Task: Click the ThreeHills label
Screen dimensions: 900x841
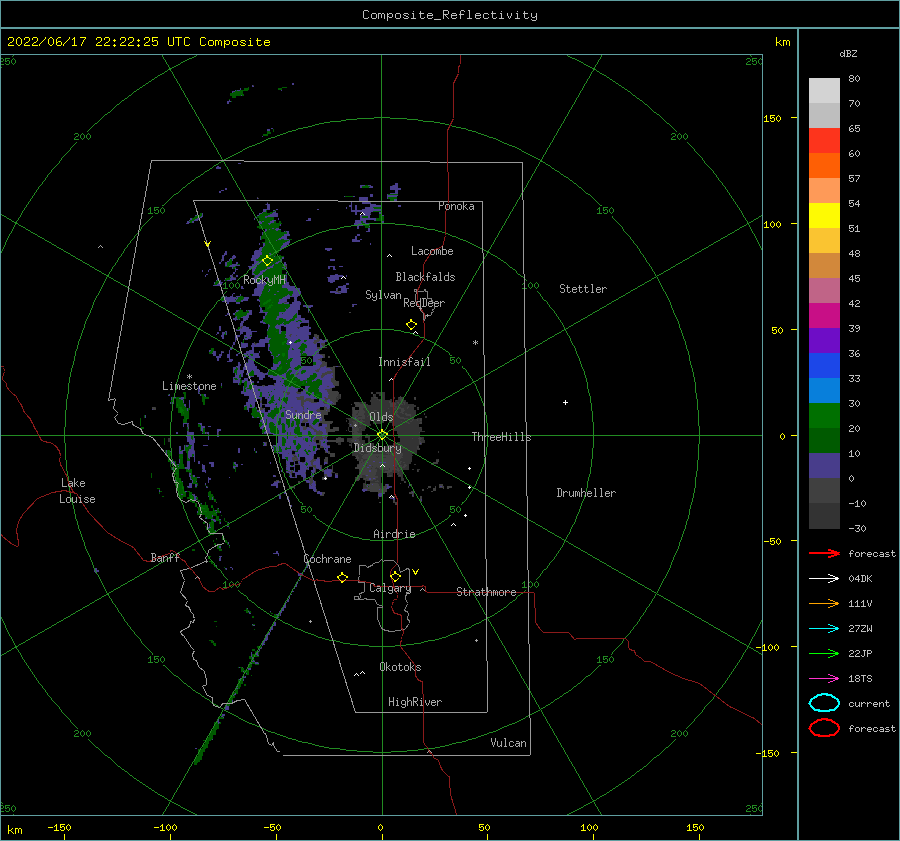Action: tap(501, 437)
